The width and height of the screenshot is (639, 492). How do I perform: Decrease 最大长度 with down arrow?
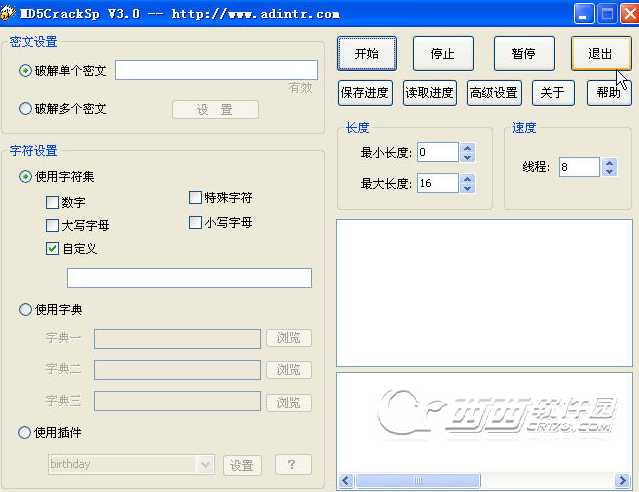click(x=468, y=188)
